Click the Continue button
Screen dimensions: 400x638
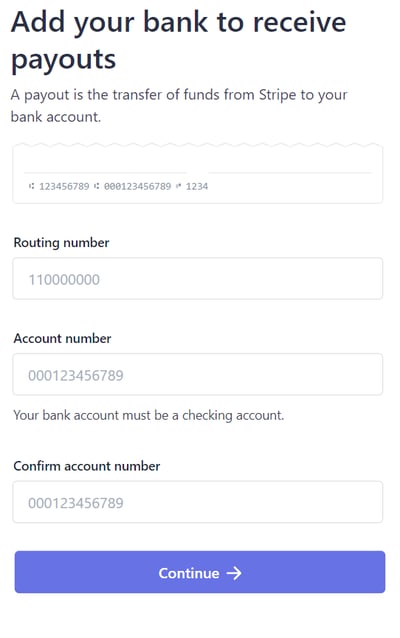click(200, 572)
